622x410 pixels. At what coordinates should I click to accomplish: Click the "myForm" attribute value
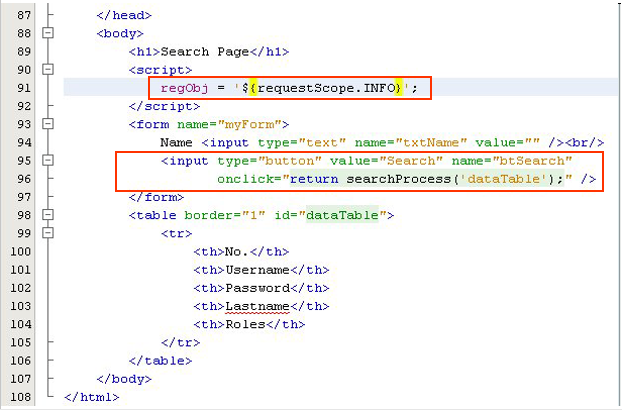click(x=250, y=125)
